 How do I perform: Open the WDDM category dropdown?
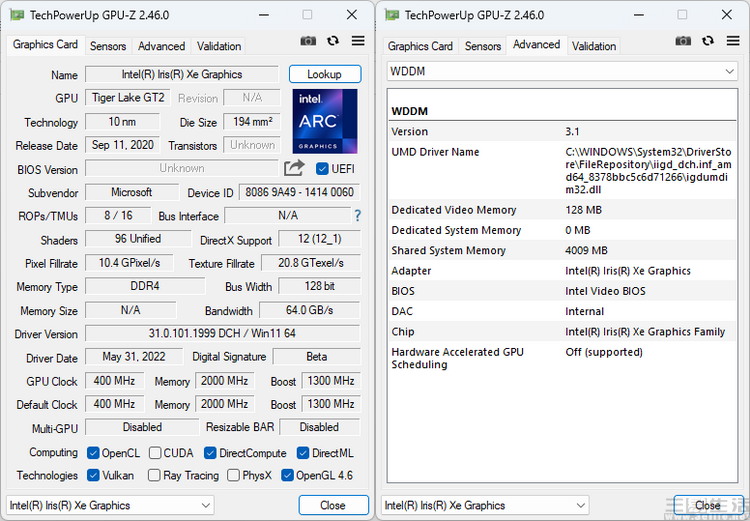[562, 71]
